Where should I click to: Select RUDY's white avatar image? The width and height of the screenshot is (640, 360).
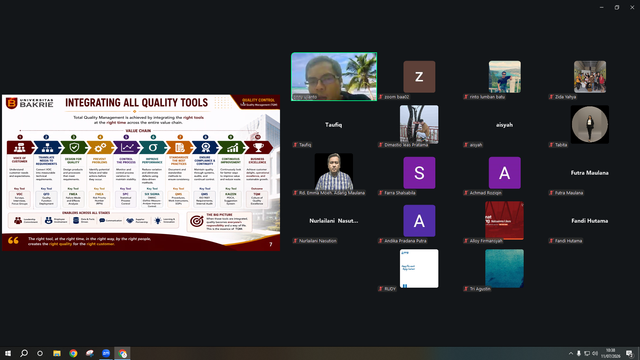pyautogui.click(x=419, y=268)
